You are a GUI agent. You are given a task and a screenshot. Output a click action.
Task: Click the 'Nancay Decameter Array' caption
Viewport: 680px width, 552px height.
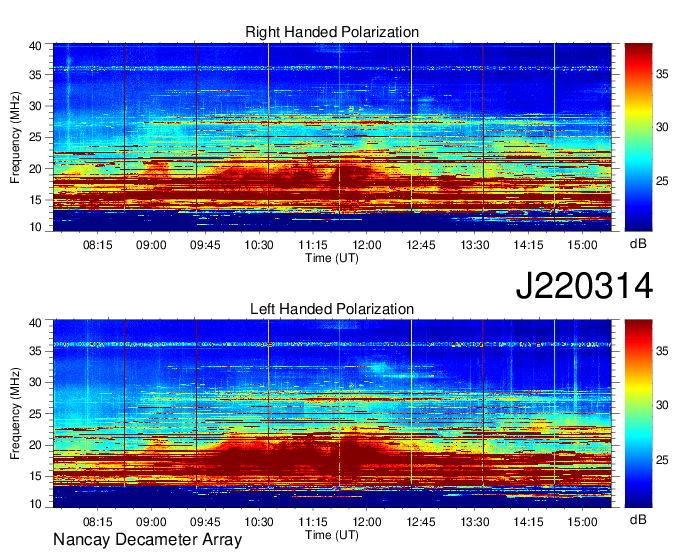(147, 539)
